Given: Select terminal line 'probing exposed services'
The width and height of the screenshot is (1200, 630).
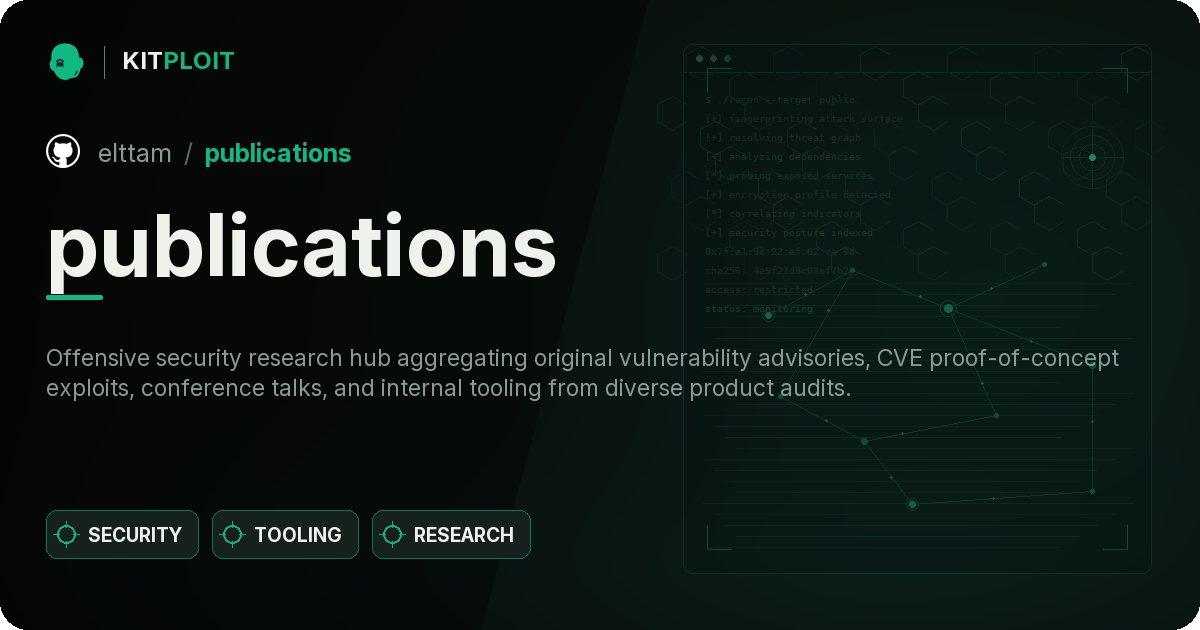Looking at the screenshot, I should [x=788, y=176].
